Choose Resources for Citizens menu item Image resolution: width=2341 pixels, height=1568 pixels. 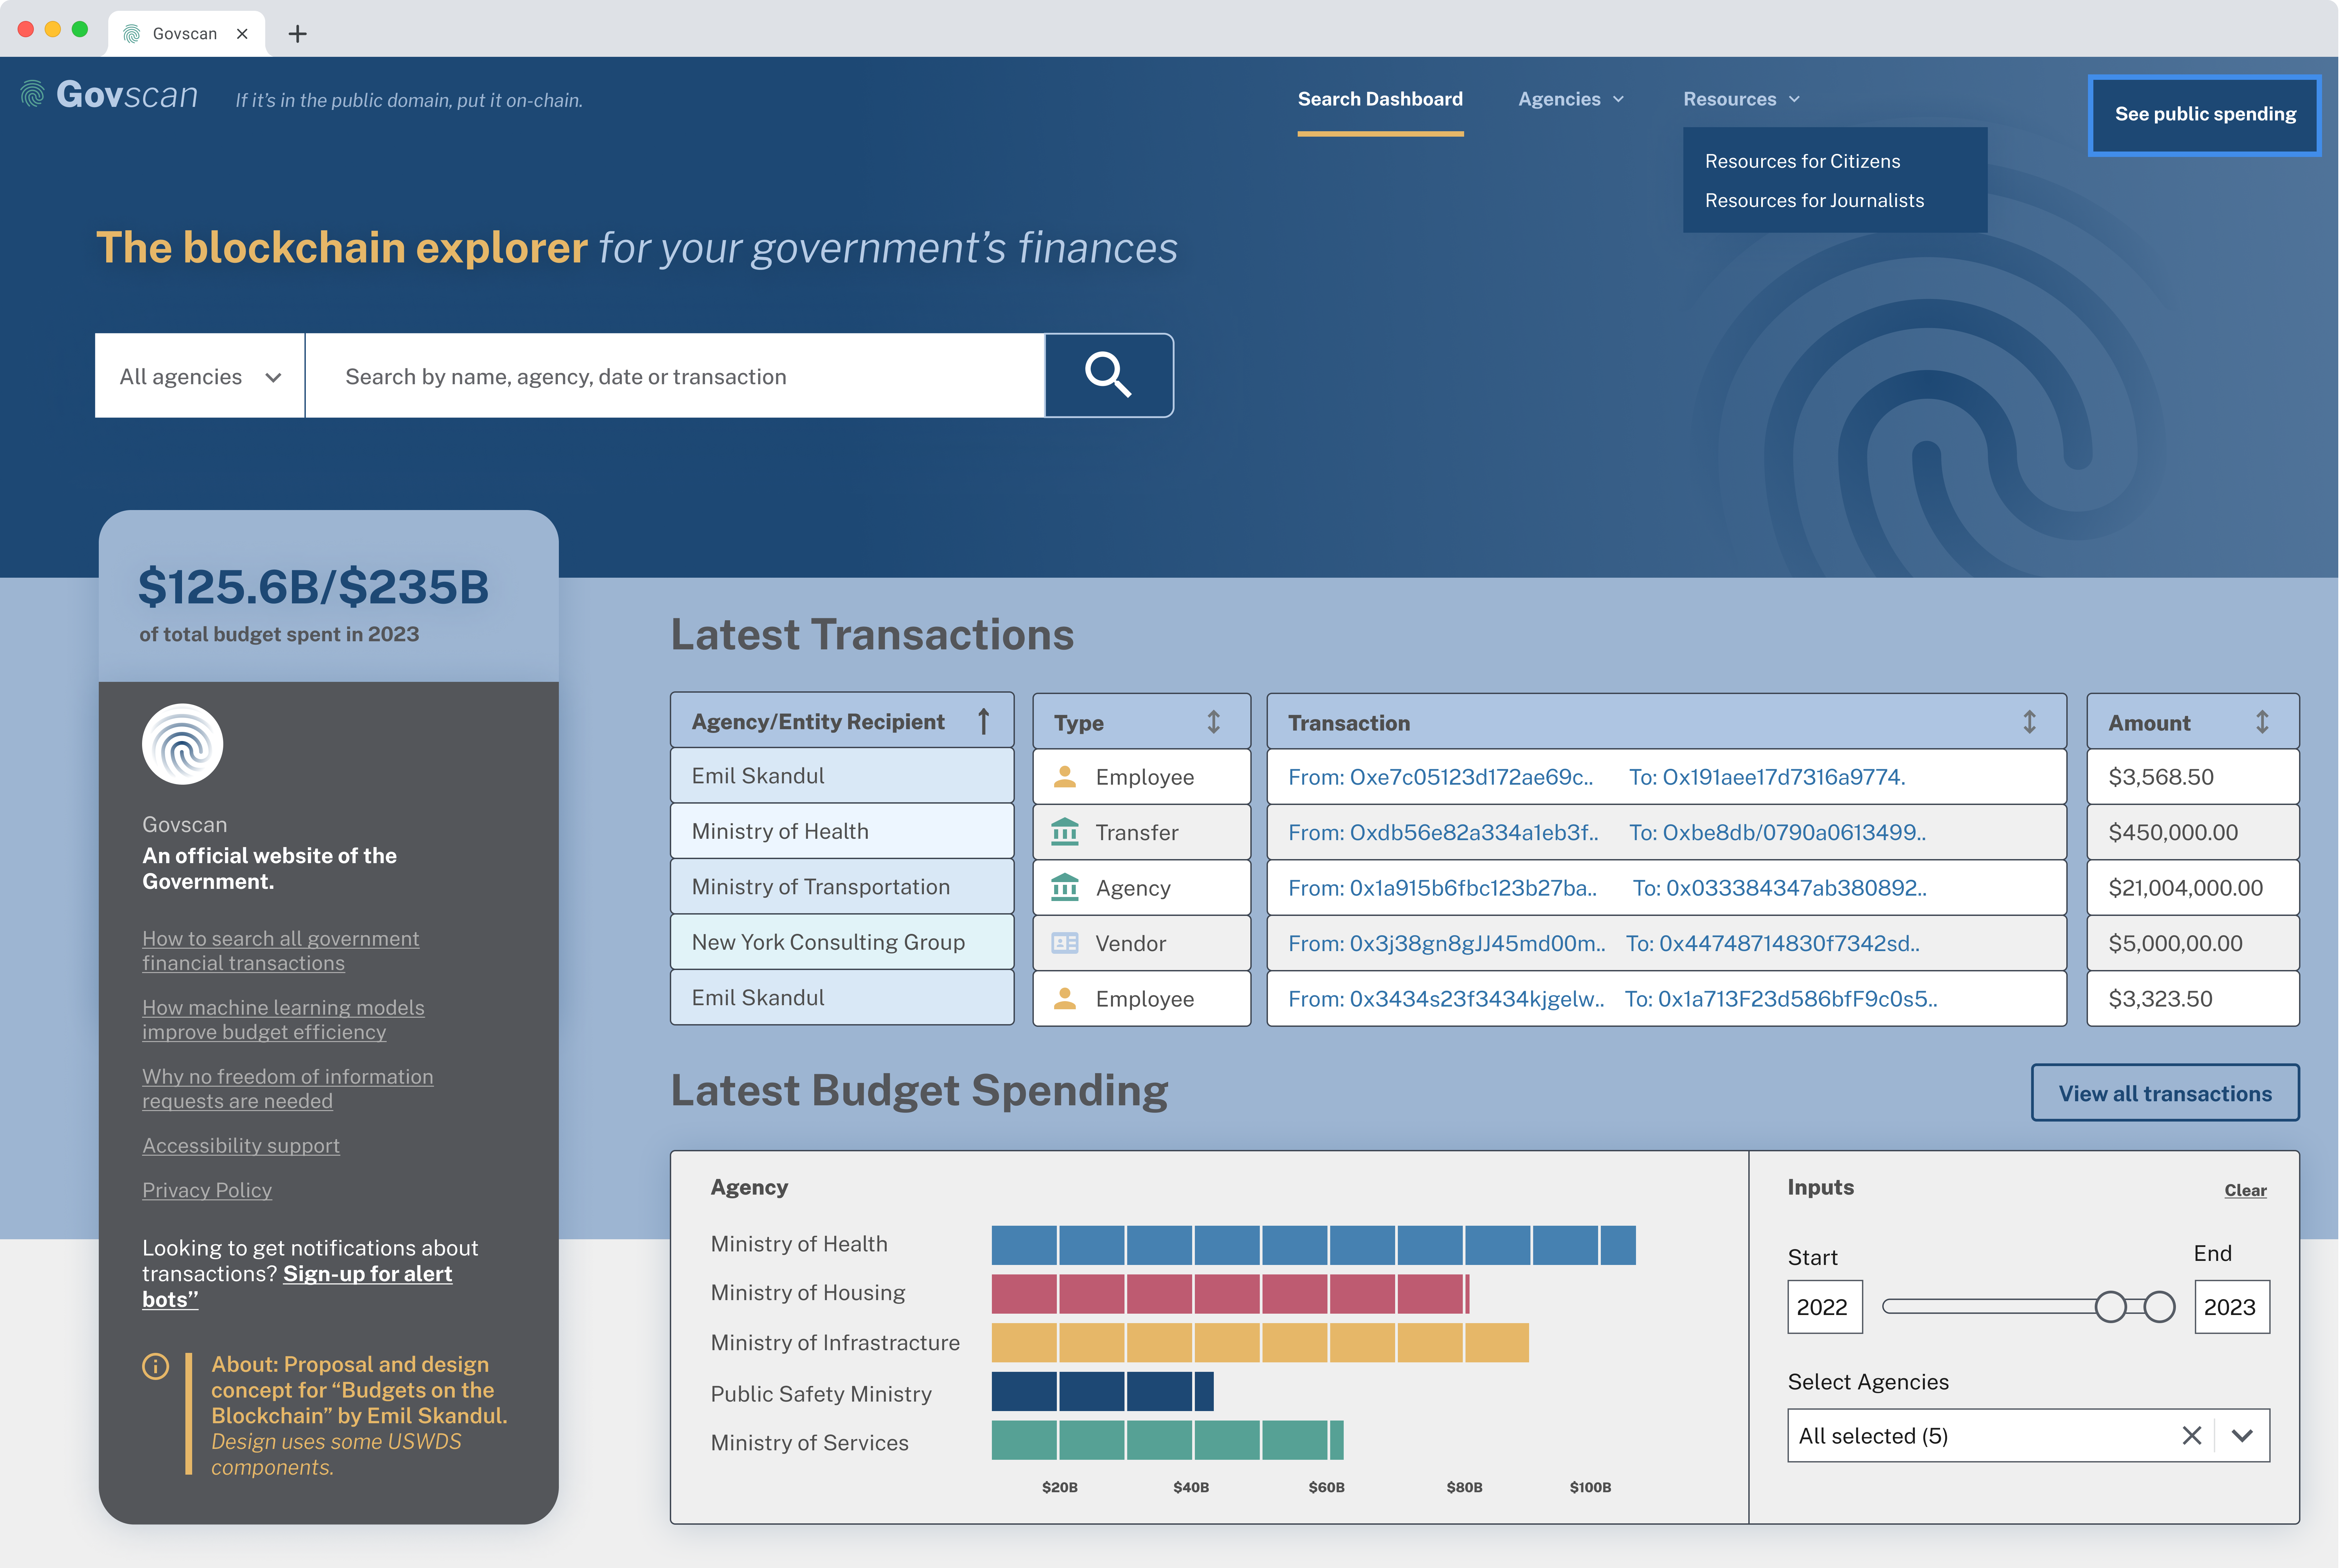1802,161
